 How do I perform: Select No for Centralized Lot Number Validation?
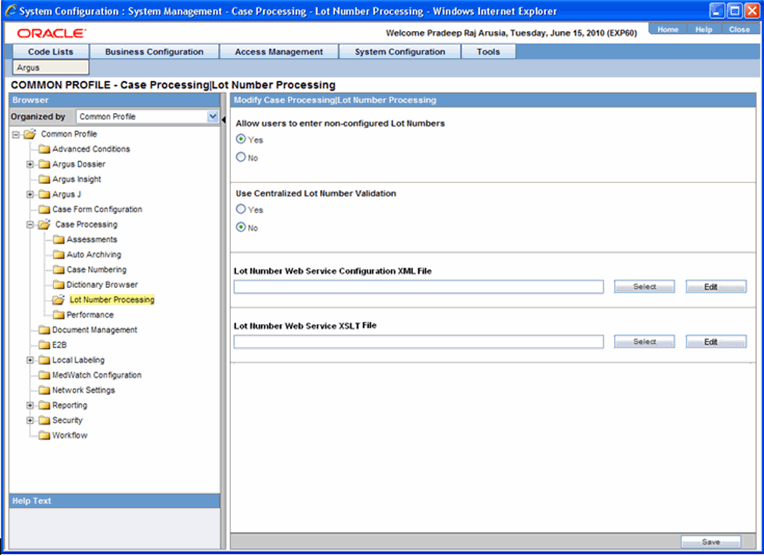[x=241, y=228]
